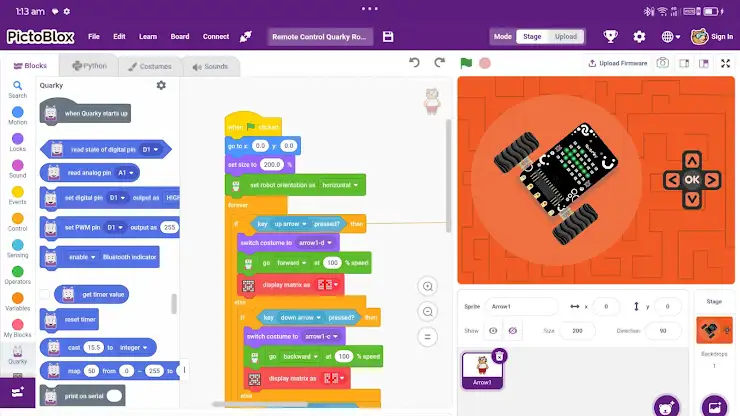Delete the Arrow1 sprite
740x416 pixels.
point(499,356)
